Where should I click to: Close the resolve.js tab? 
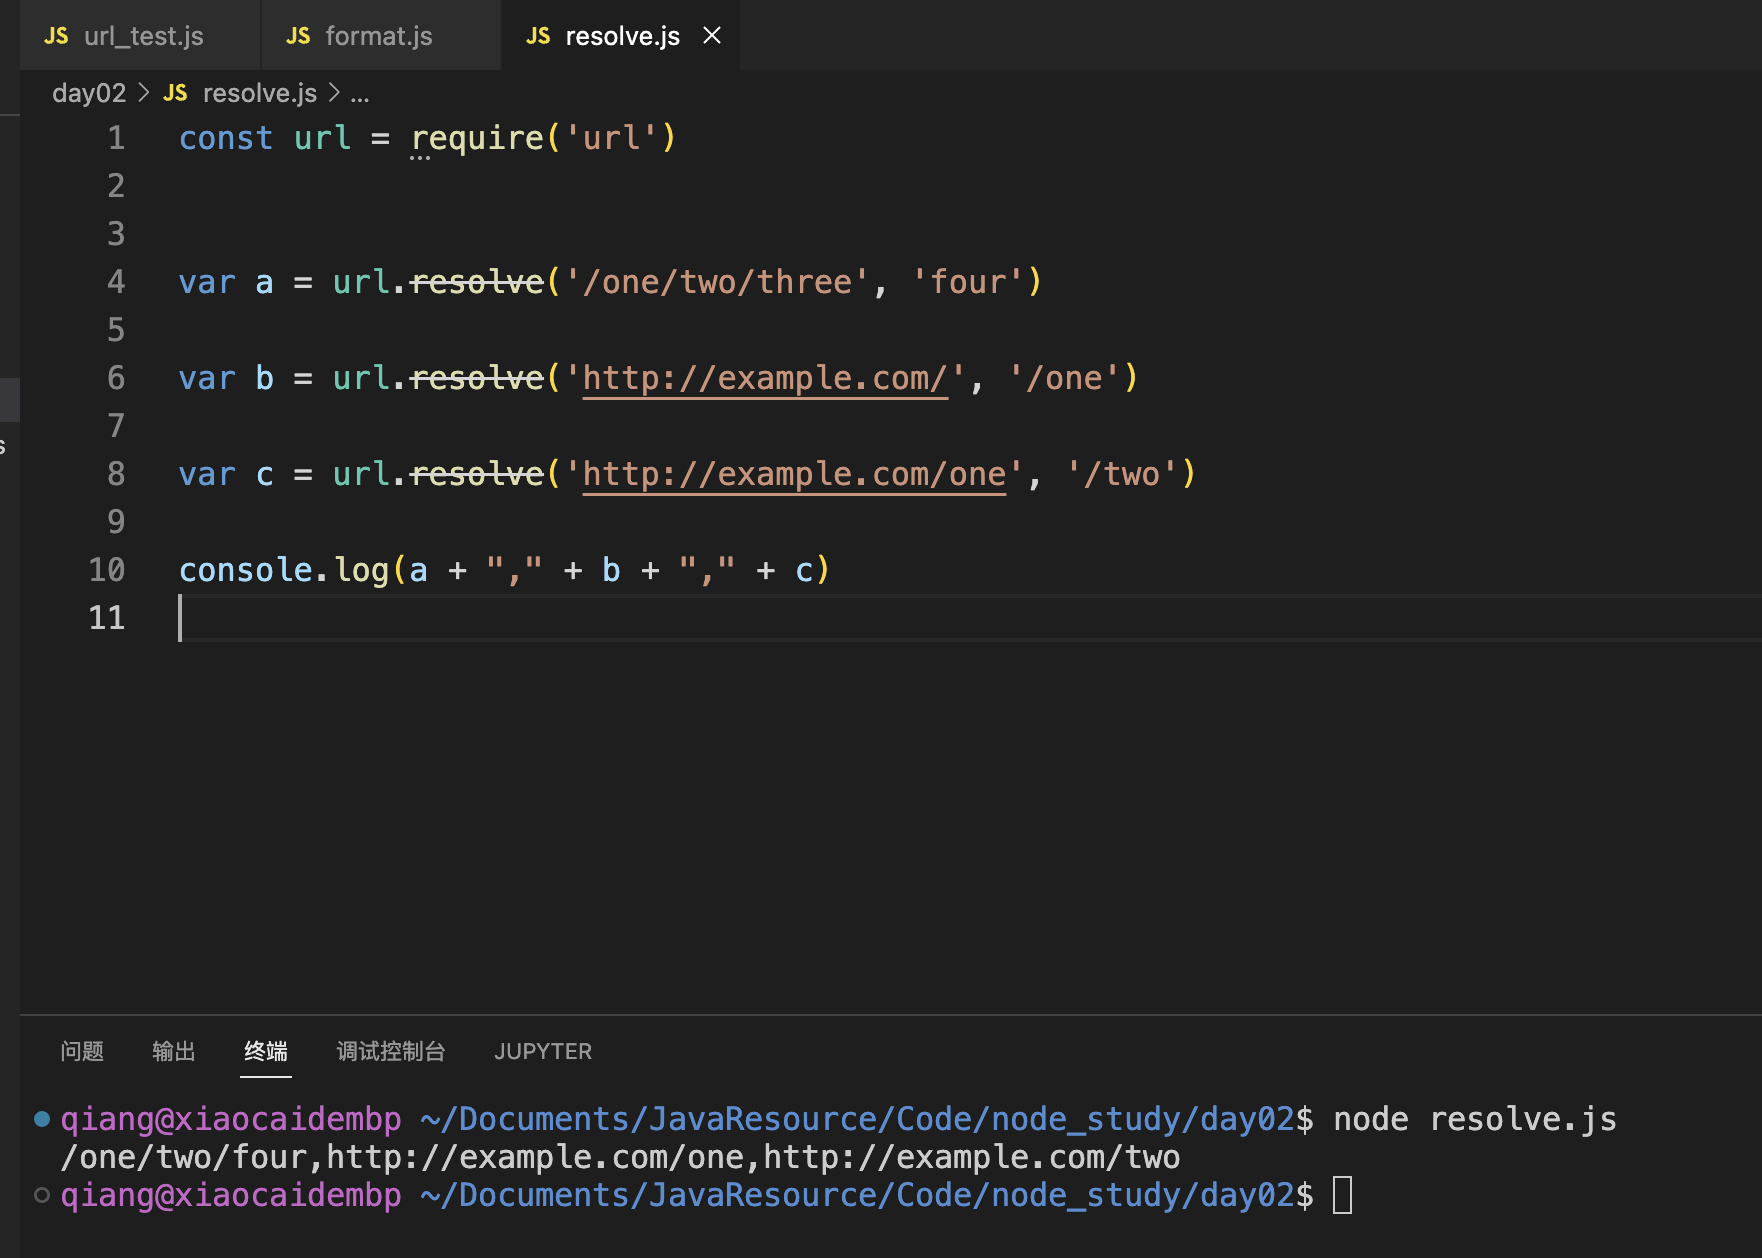712,36
